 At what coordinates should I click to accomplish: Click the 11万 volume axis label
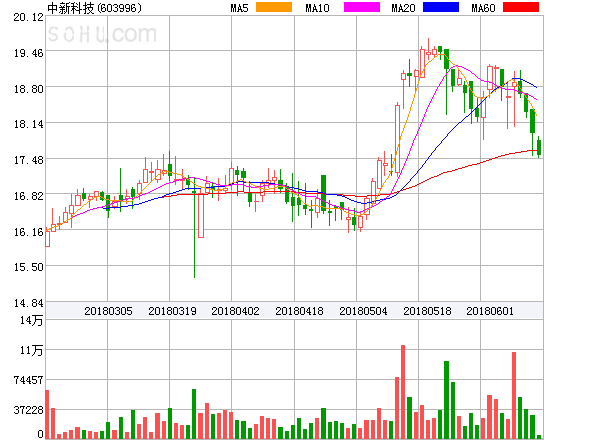31,350
